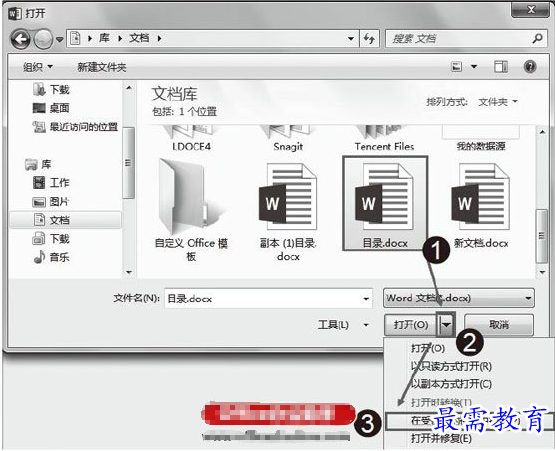This screenshot has height=451, width=555.
Task: Expand the address bar history dropdown
Action: click(351, 38)
